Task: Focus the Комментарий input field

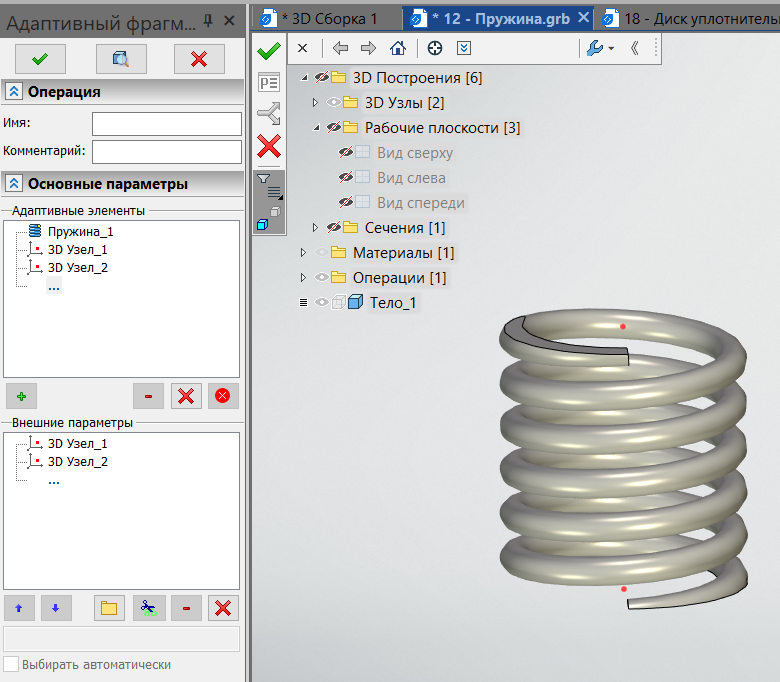Action: click(167, 152)
